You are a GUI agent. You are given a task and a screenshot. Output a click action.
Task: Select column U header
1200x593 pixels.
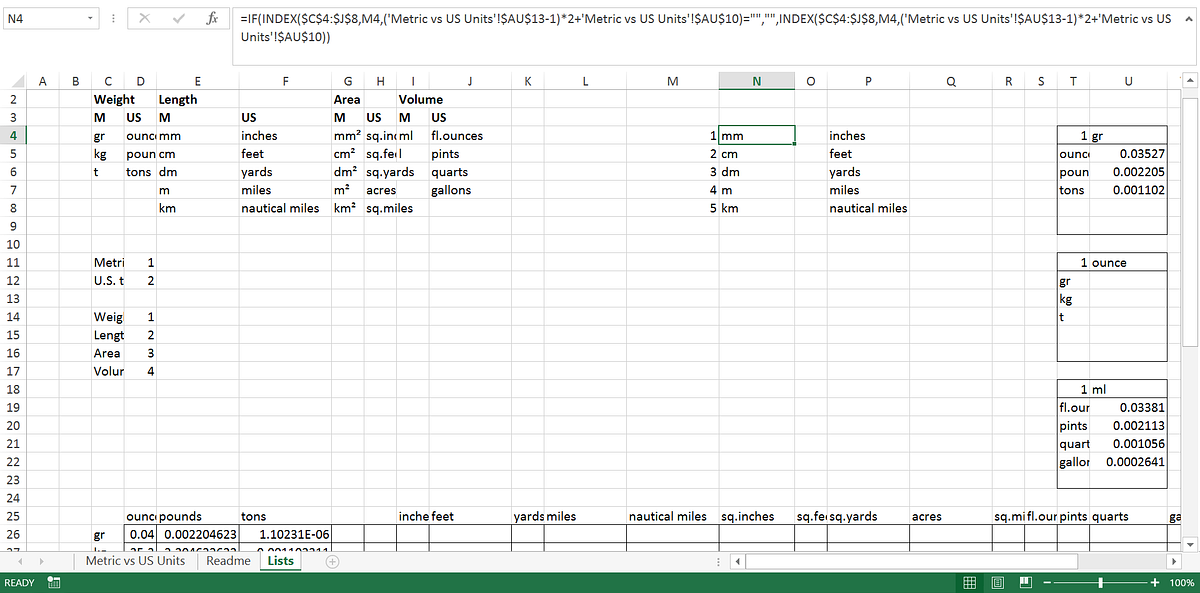[1128, 82]
